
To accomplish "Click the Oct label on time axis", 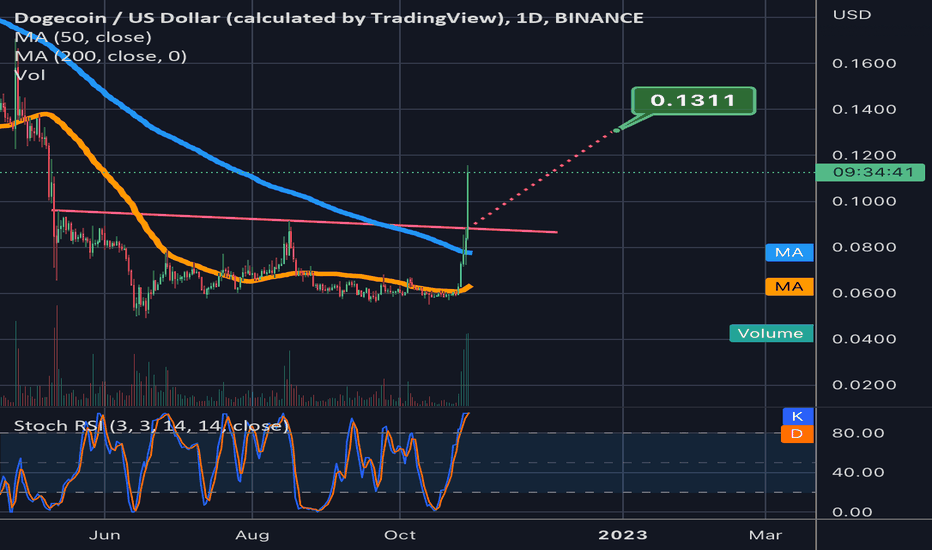I will coord(400,535).
